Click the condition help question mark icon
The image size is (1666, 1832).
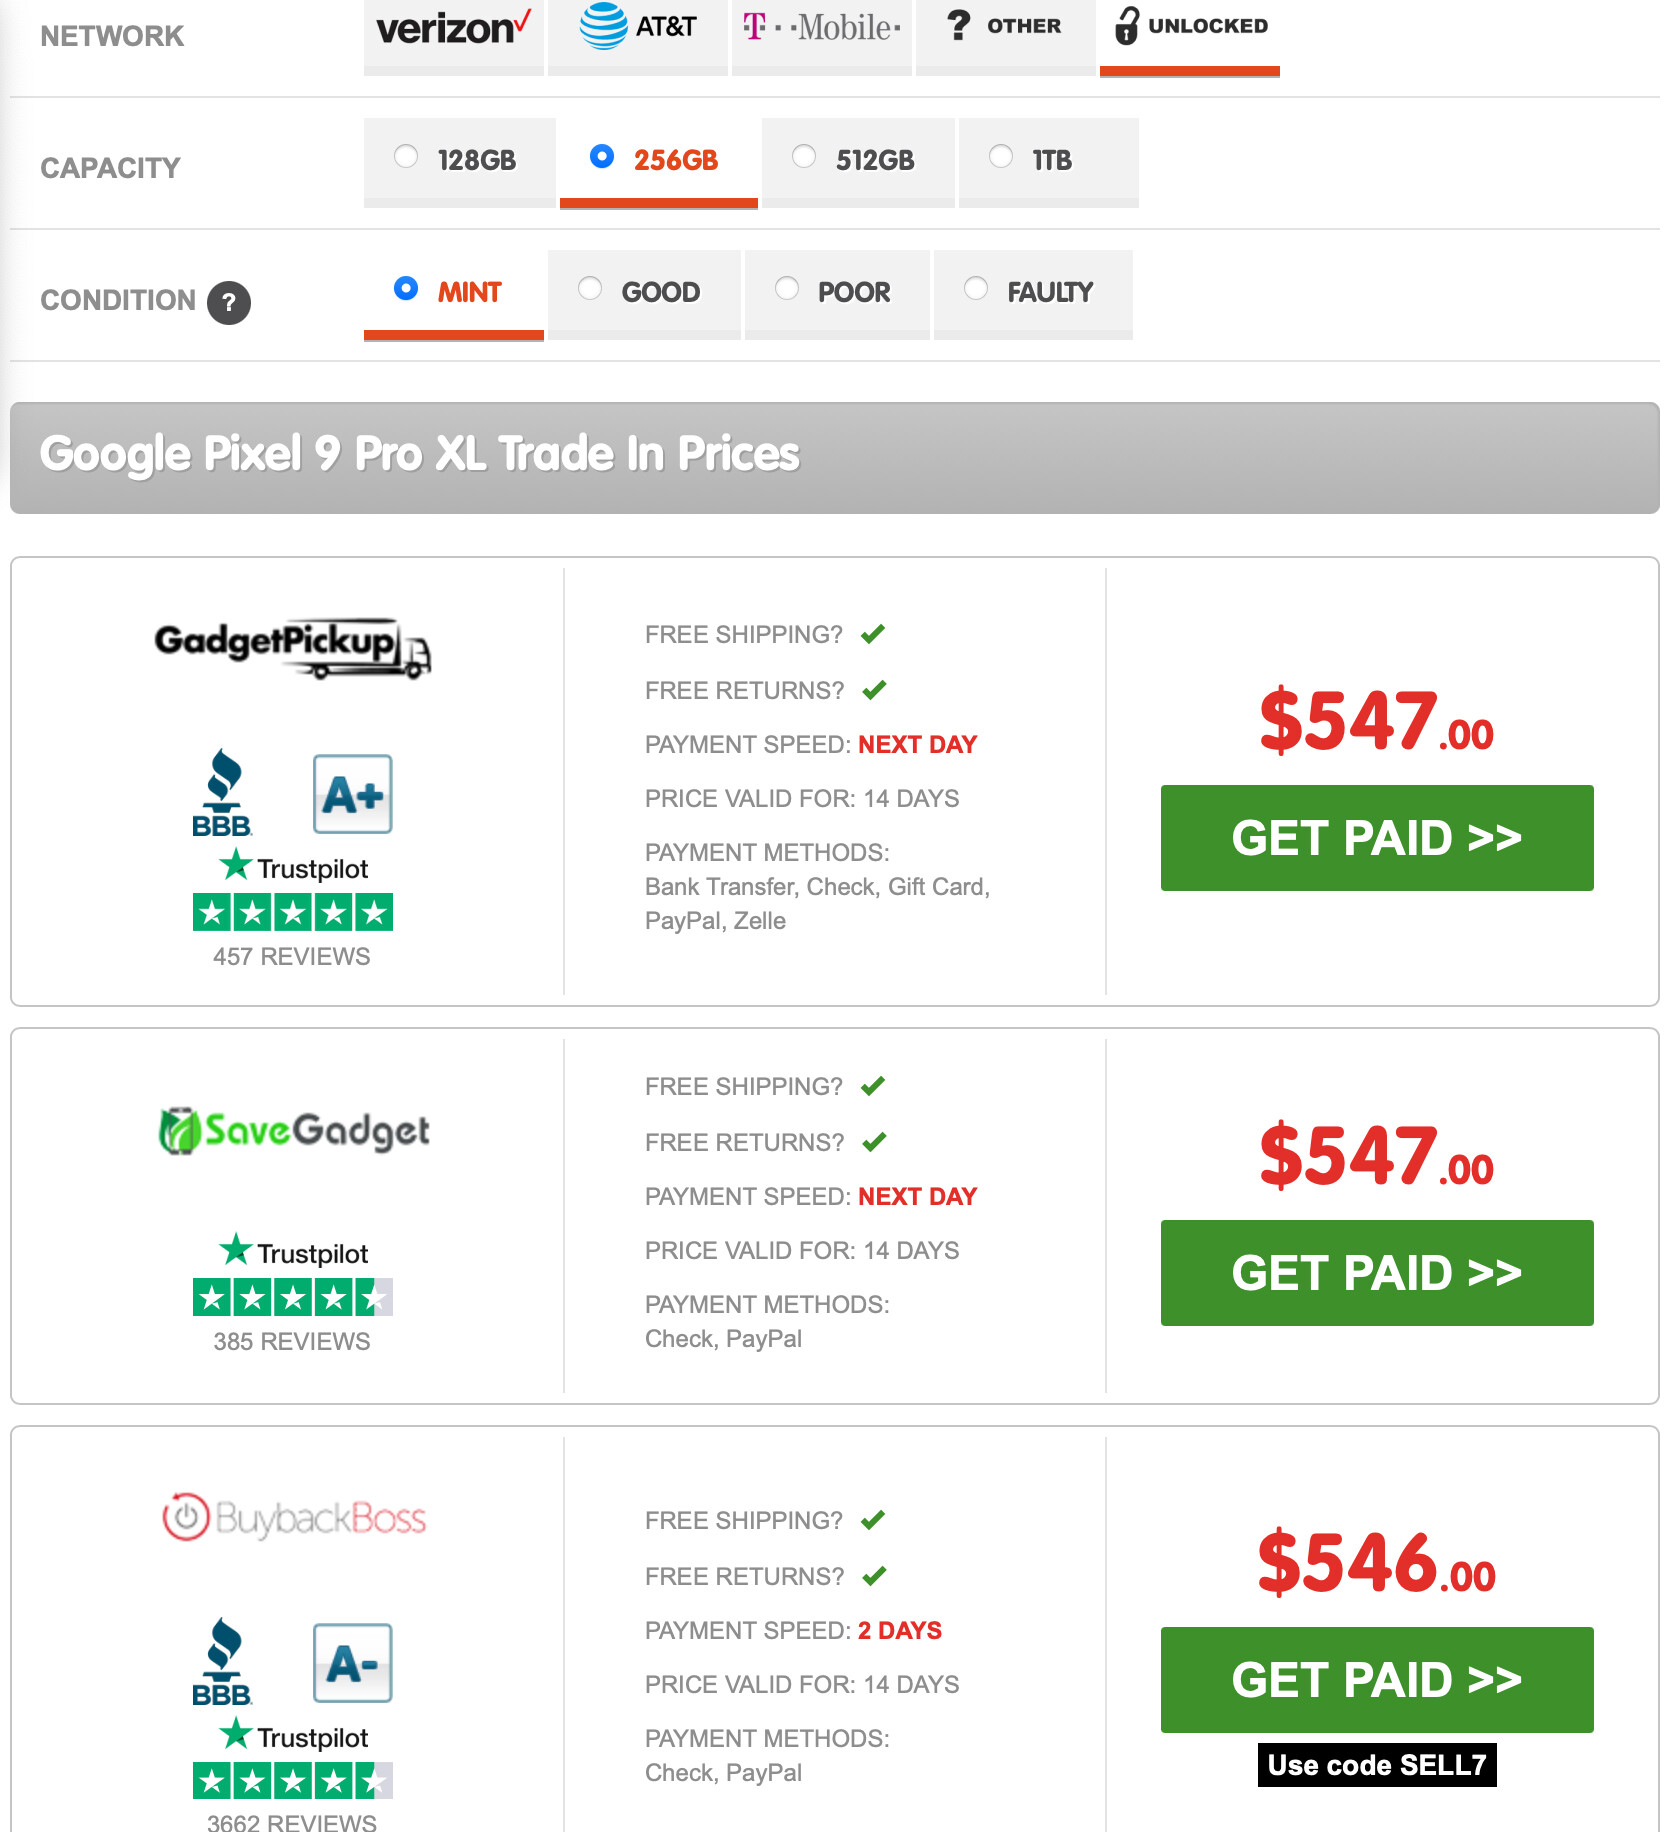tap(229, 302)
